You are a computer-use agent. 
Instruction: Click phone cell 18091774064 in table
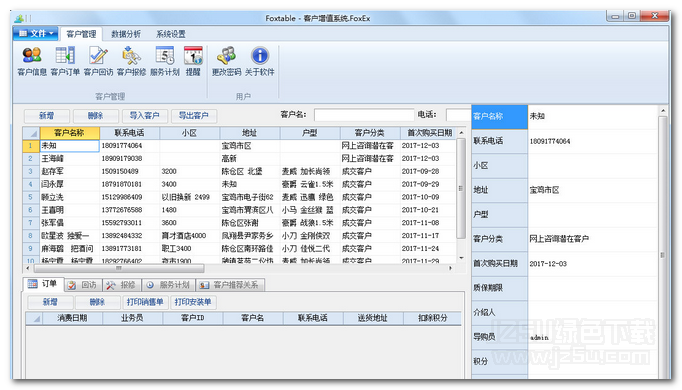tap(130, 146)
